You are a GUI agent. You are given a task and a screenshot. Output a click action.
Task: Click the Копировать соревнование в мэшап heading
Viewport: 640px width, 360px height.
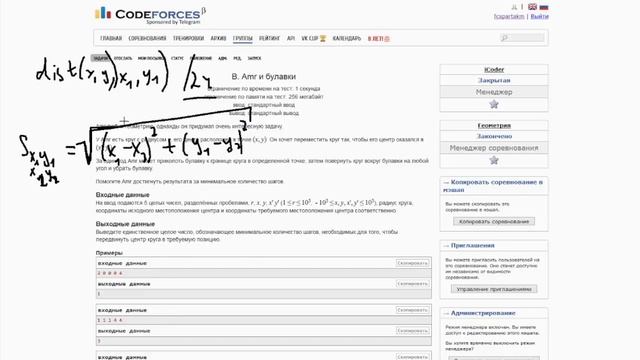493,186
